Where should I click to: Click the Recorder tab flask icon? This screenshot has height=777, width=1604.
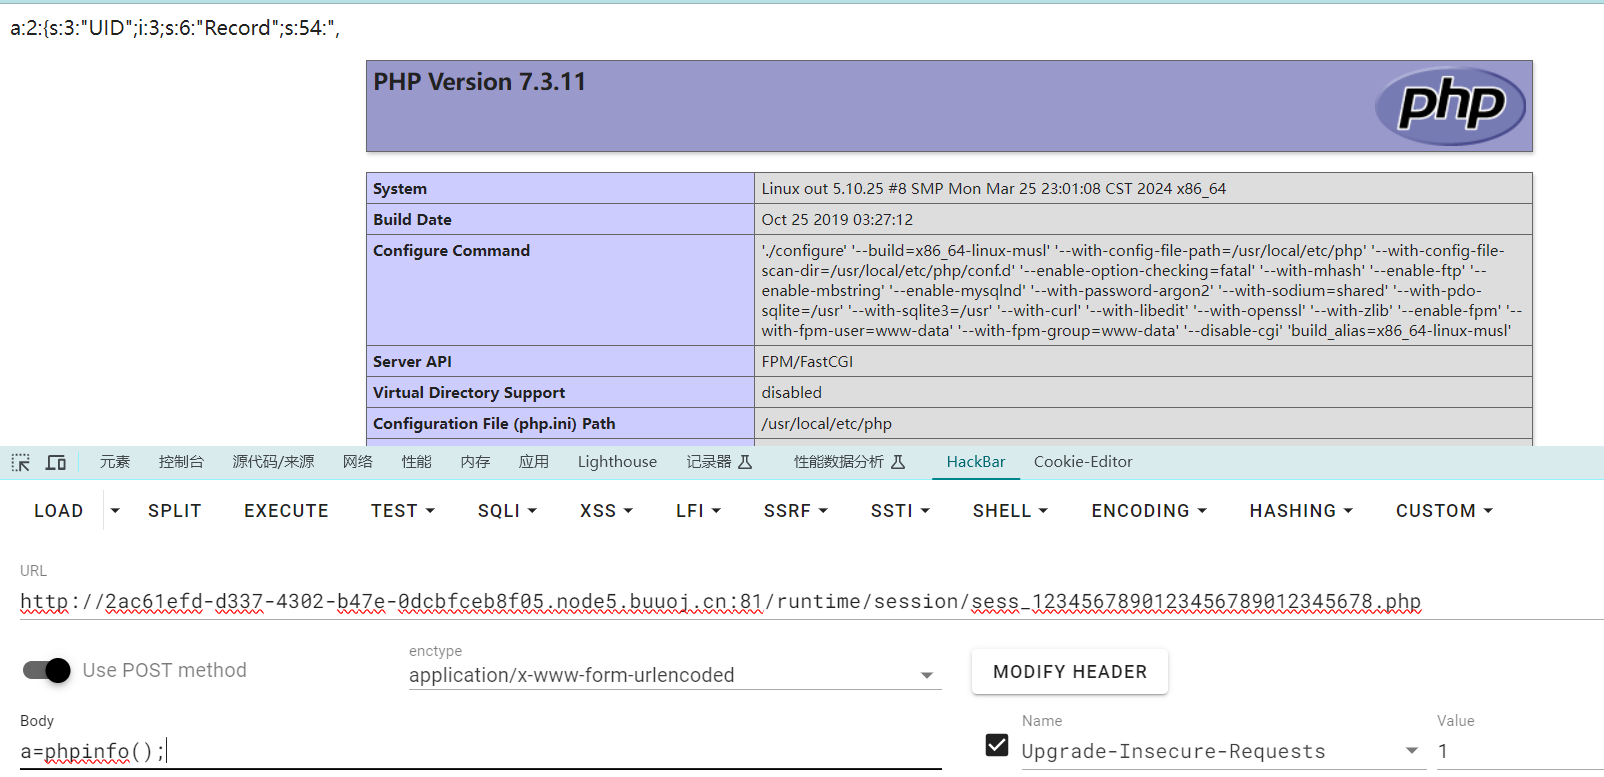point(745,462)
